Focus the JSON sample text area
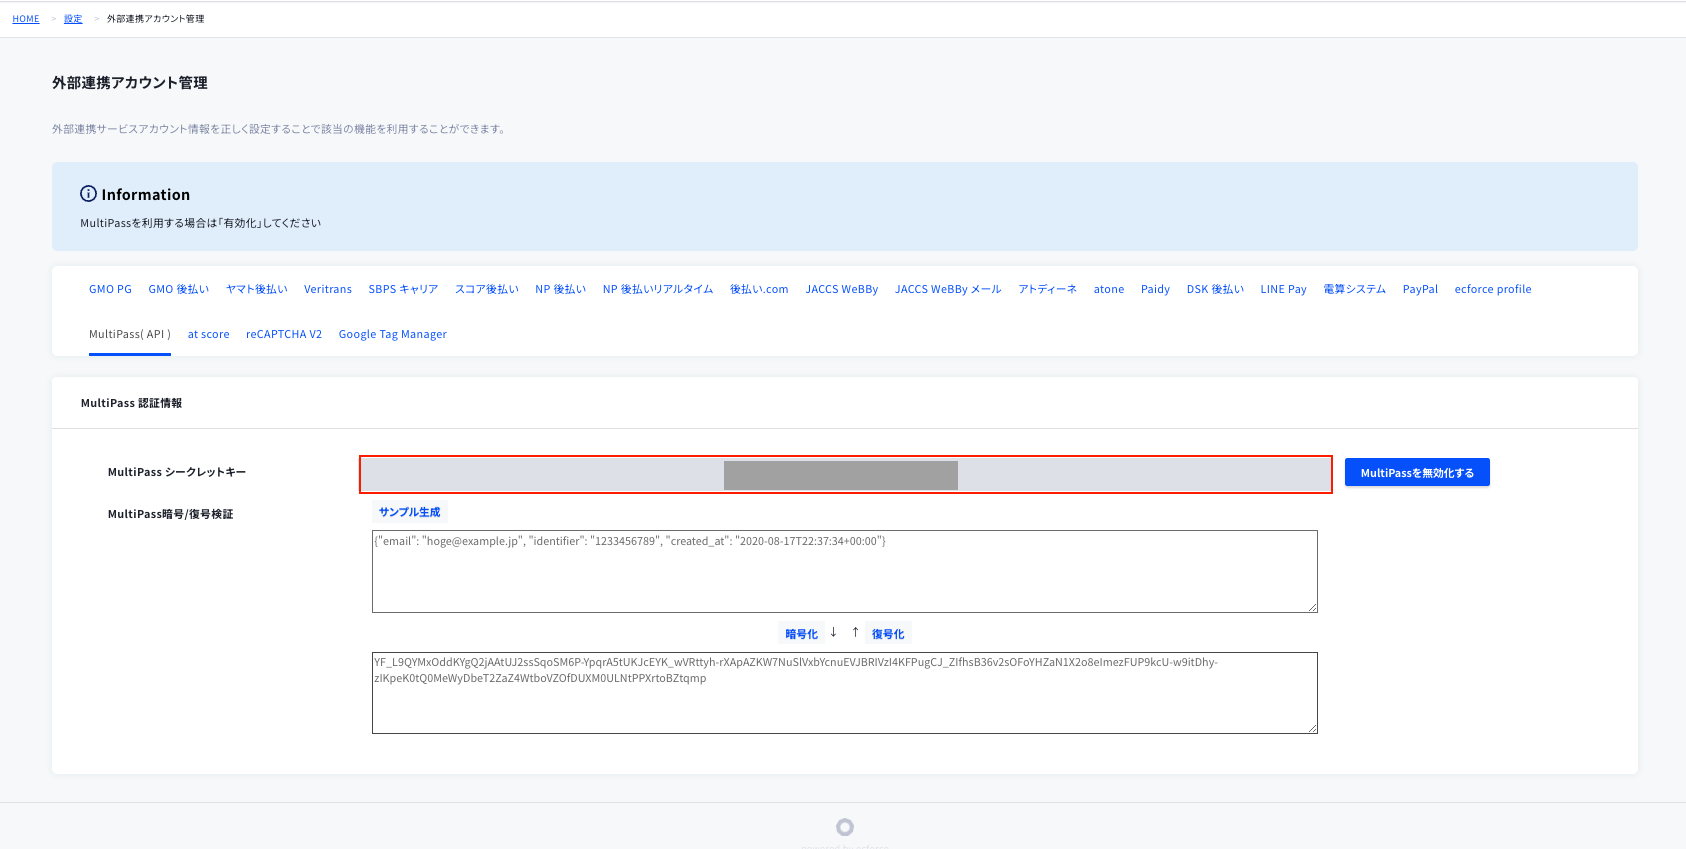 pos(845,571)
